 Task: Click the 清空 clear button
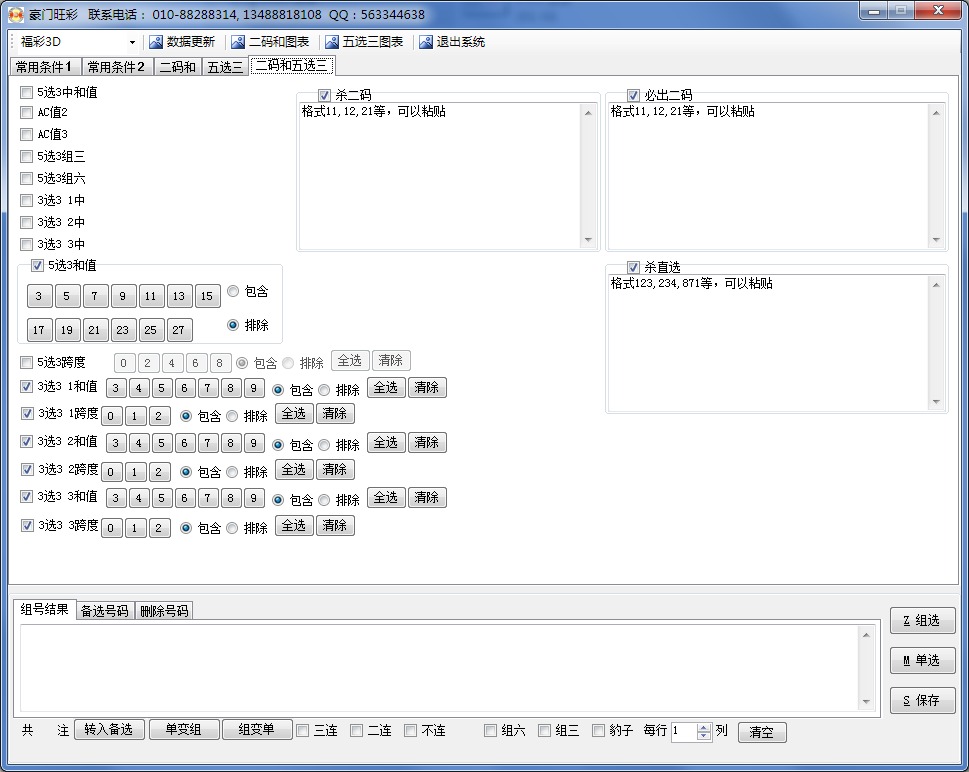tap(762, 732)
